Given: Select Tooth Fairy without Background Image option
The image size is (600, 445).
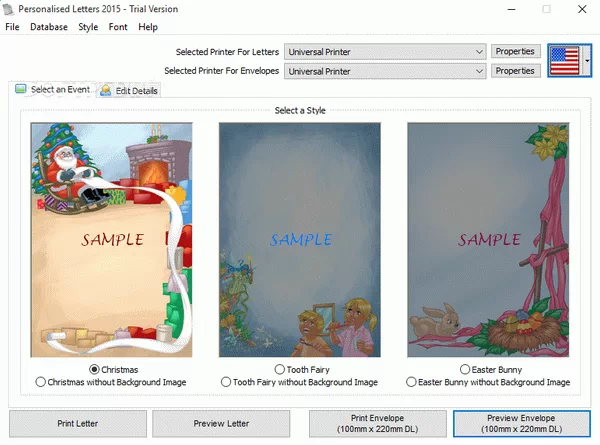Looking at the screenshot, I should pyautogui.click(x=225, y=382).
